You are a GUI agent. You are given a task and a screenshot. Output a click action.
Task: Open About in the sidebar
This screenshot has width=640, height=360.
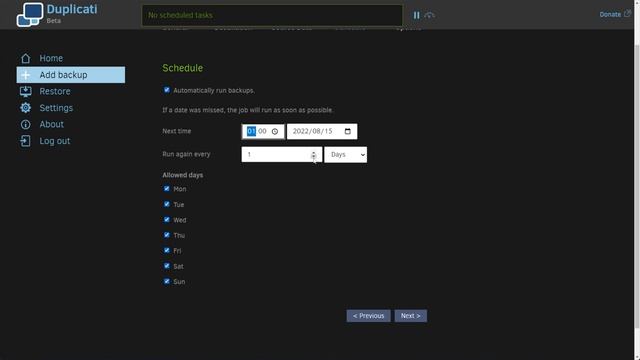tap(51, 124)
